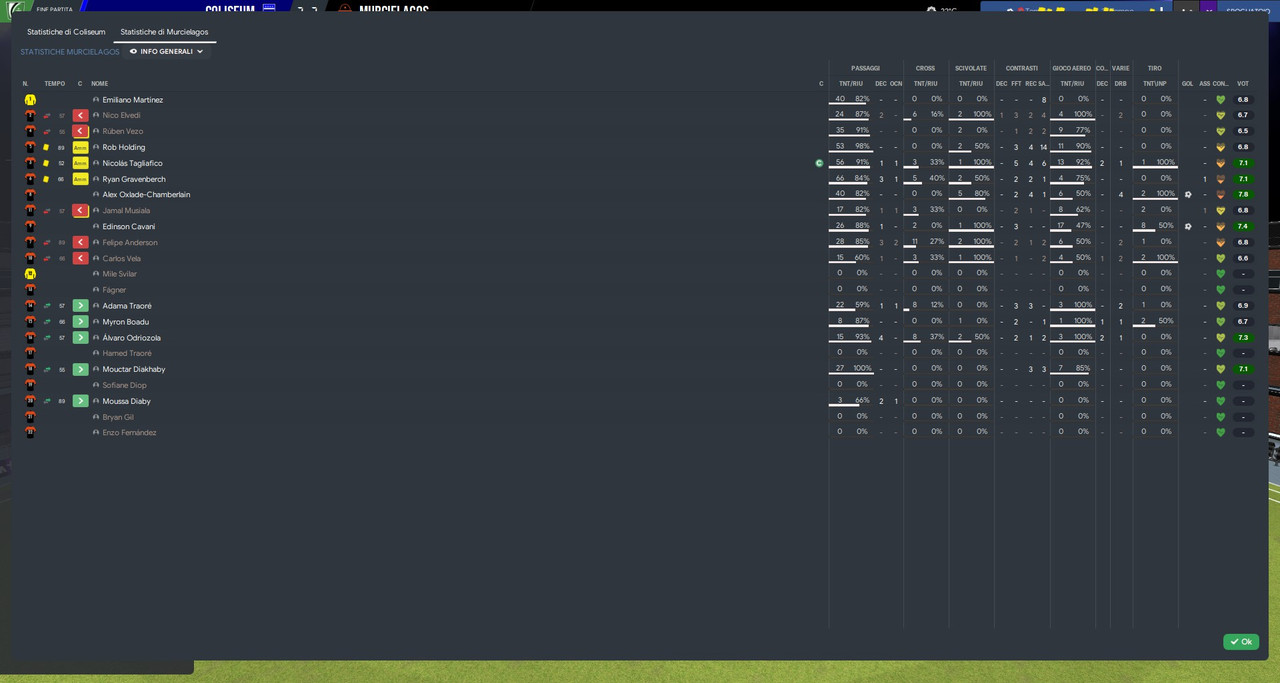Click the goal ball icon for Edinson Cavani

1188,226
